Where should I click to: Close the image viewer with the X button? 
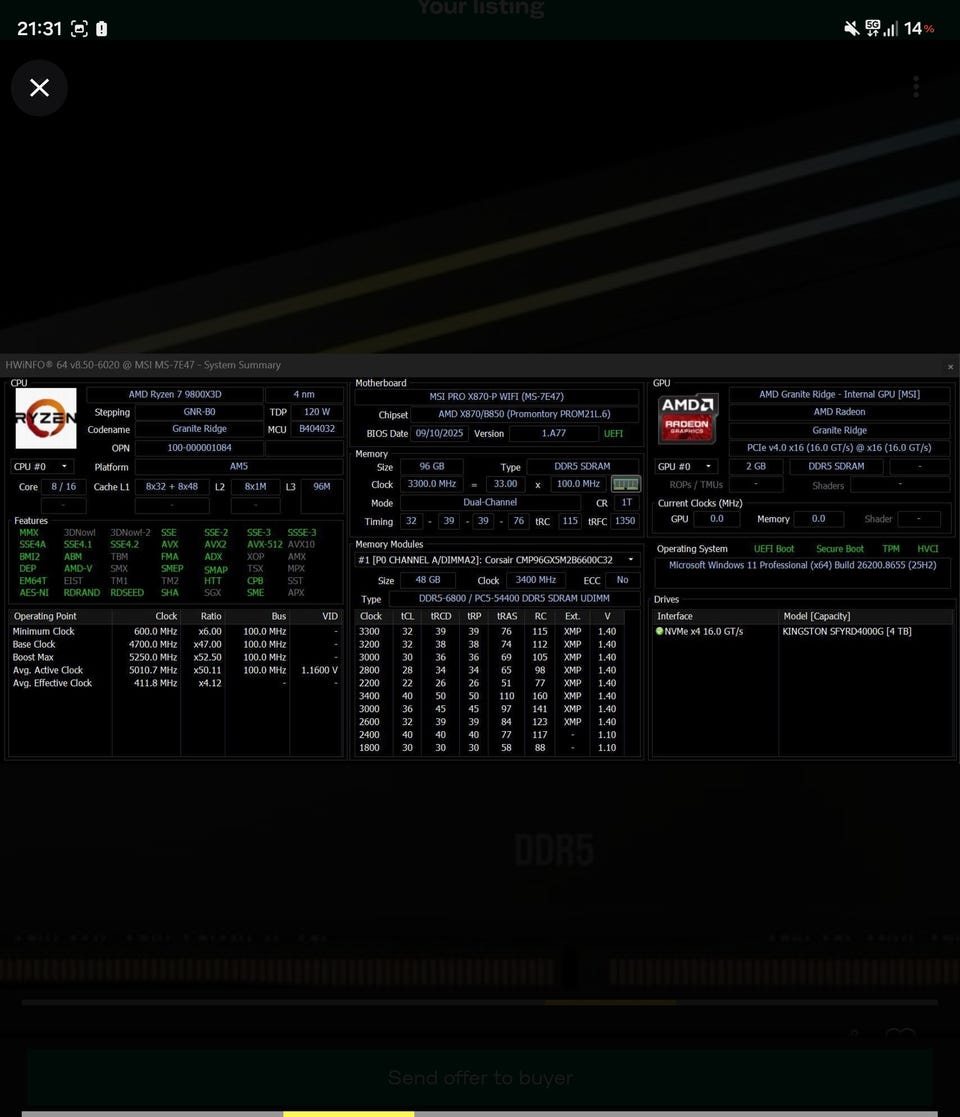39,88
